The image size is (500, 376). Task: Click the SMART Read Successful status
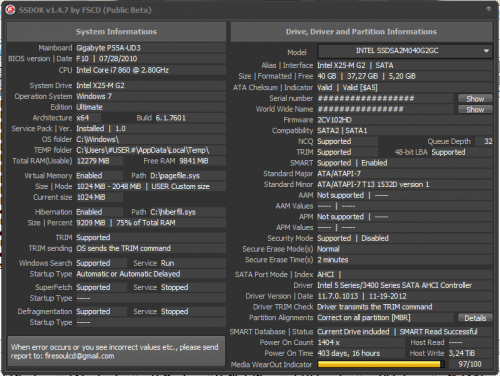point(438,332)
